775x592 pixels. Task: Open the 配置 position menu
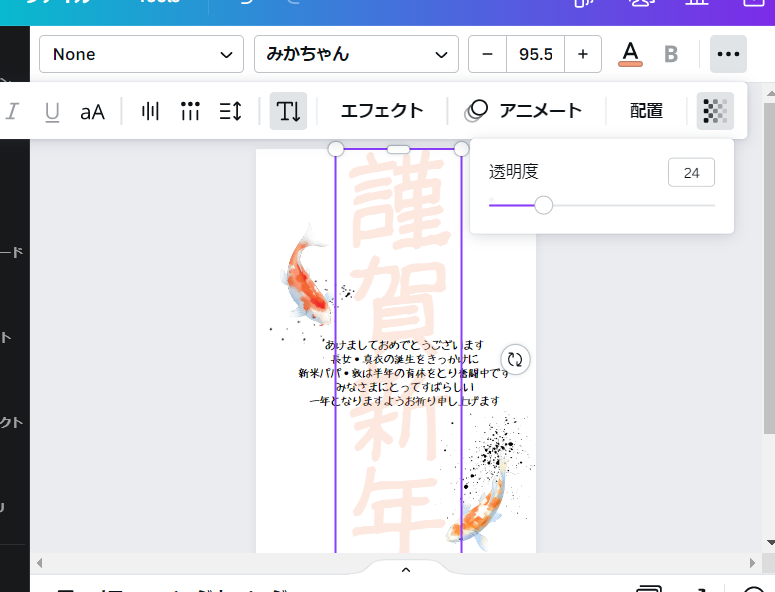click(646, 111)
